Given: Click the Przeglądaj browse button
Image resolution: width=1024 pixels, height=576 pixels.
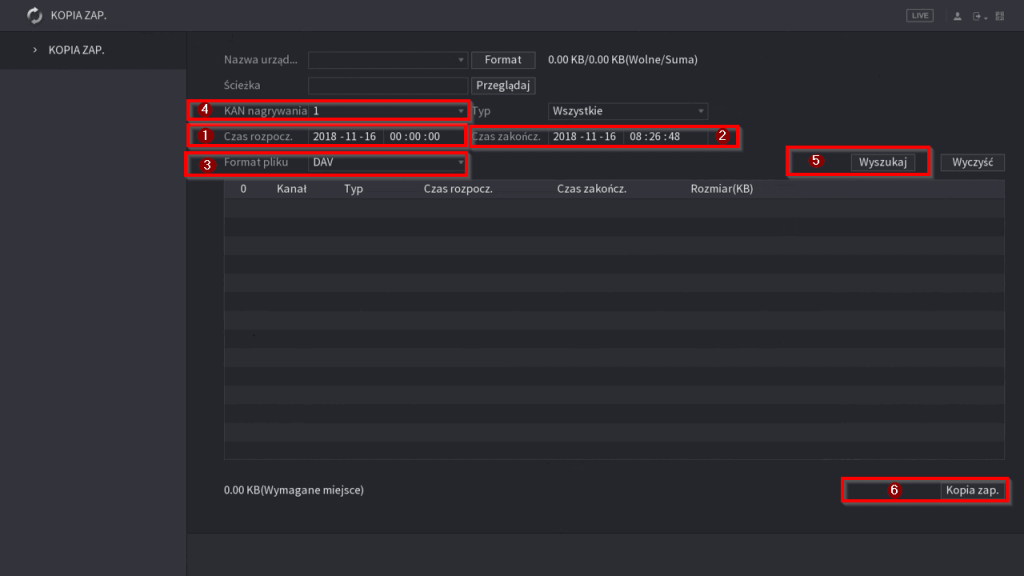Looking at the screenshot, I should (x=504, y=86).
